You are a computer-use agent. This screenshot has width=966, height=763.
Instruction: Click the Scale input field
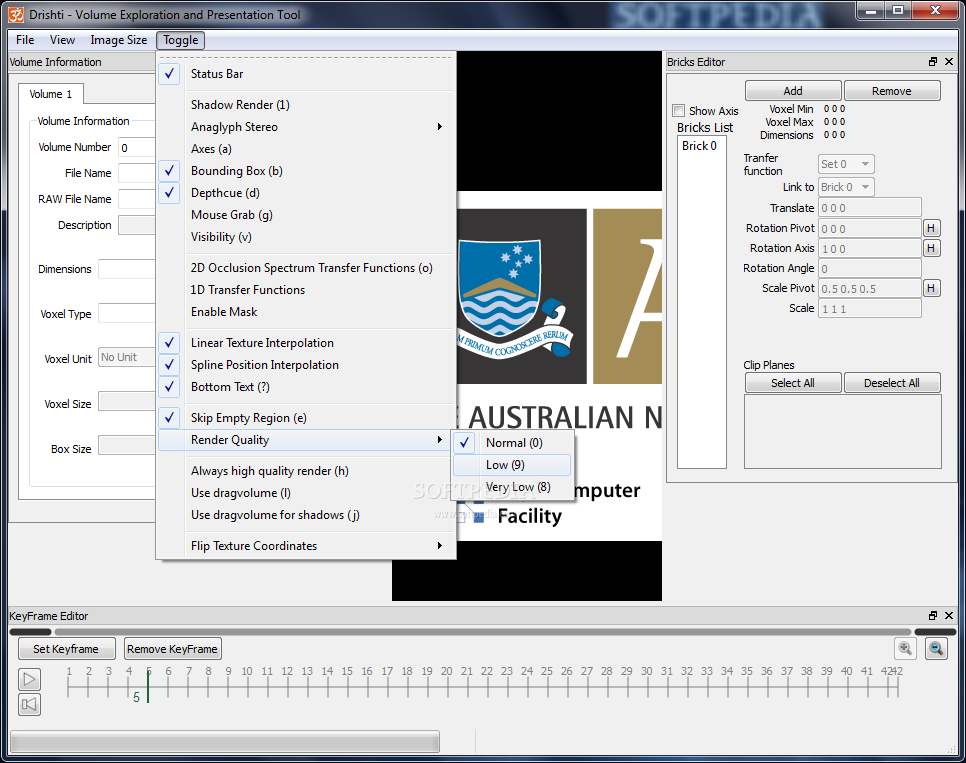pyautogui.click(x=870, y=308)
